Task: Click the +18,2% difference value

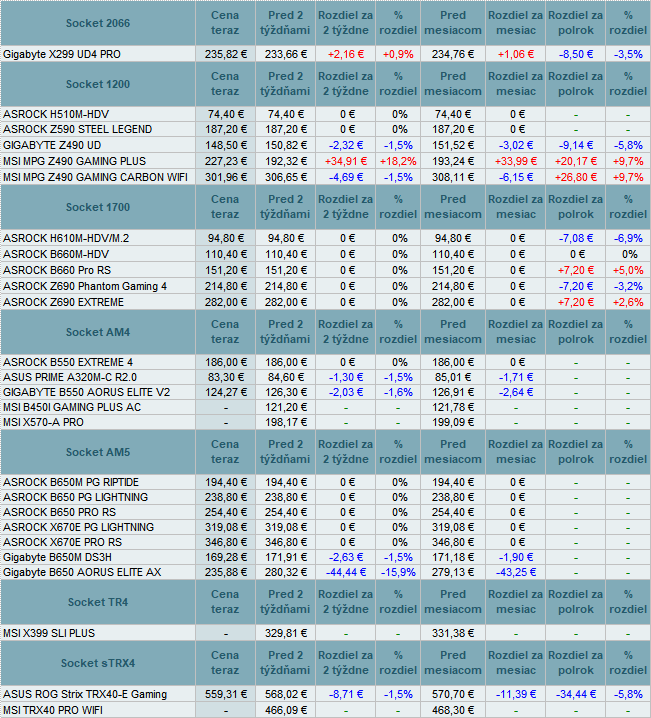Action: tap(400, 161)
